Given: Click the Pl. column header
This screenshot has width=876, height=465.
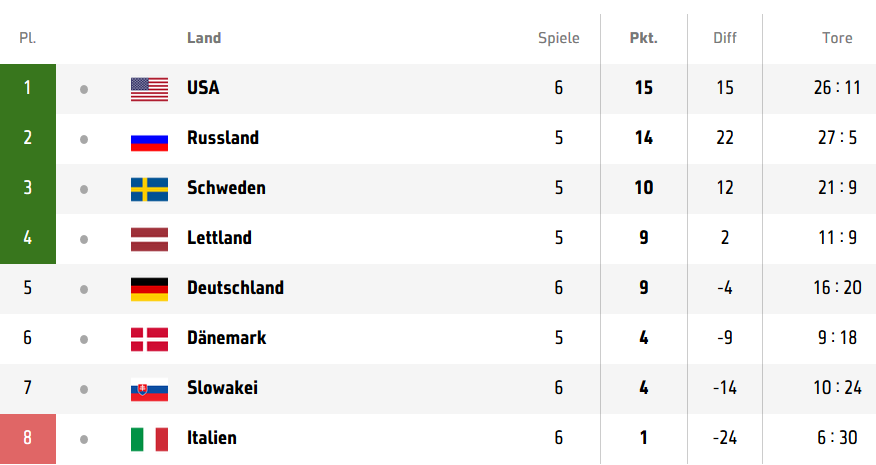Looking at the screenshot, I should tap(27, 38).
